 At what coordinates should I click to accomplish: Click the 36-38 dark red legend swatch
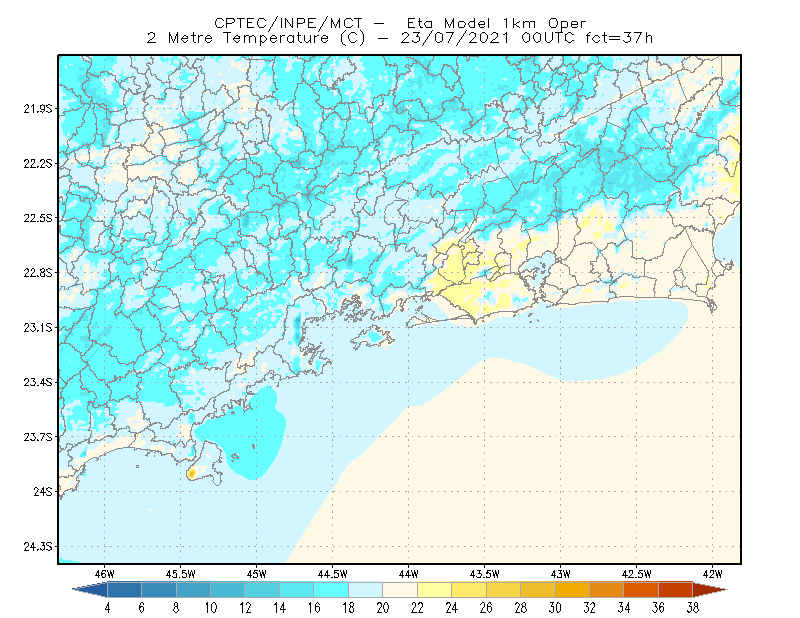click(676, 590)
